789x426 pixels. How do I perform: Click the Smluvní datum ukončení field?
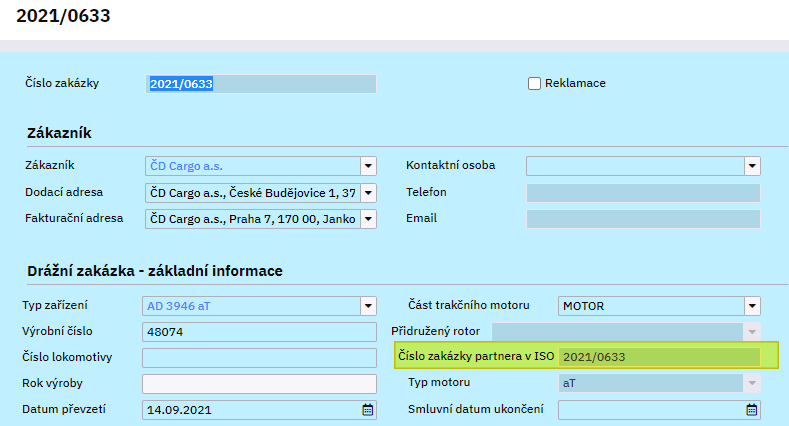pos(650,409)
